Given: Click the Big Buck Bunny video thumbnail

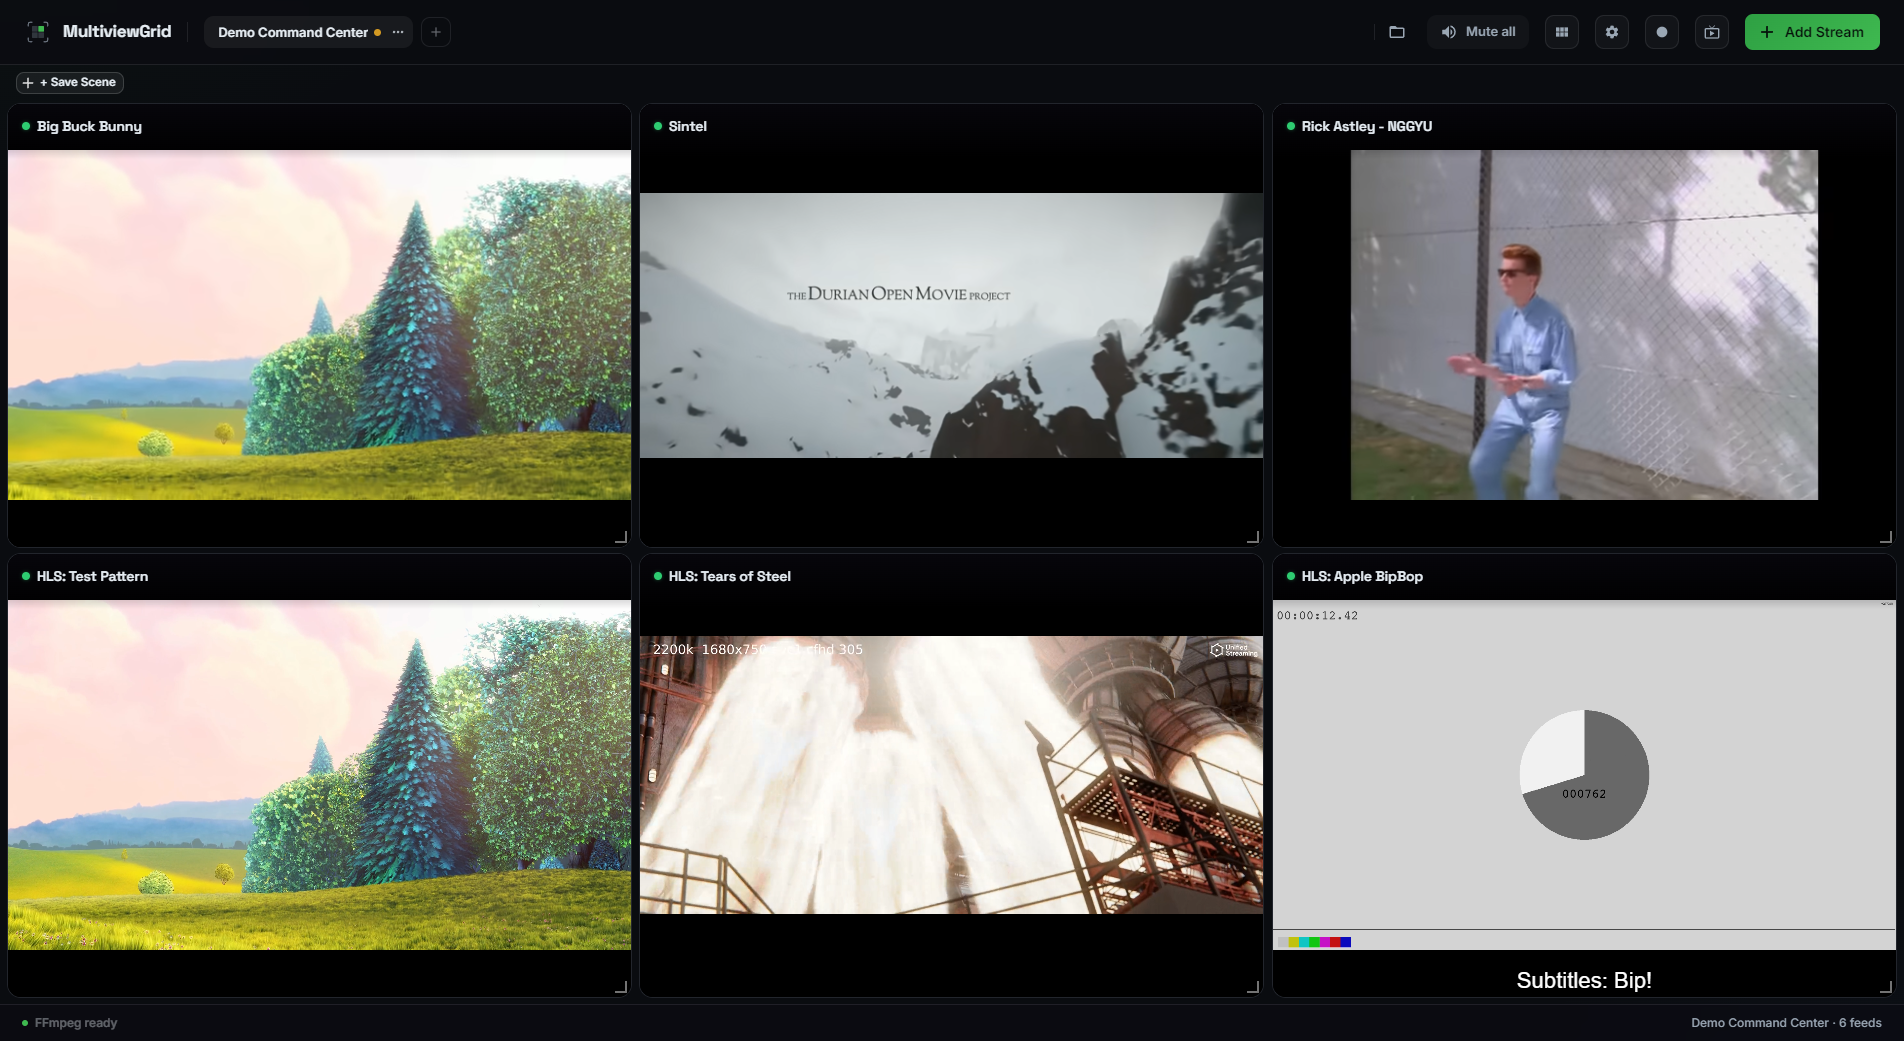Looking at the screenshot, I should [319, 325].
